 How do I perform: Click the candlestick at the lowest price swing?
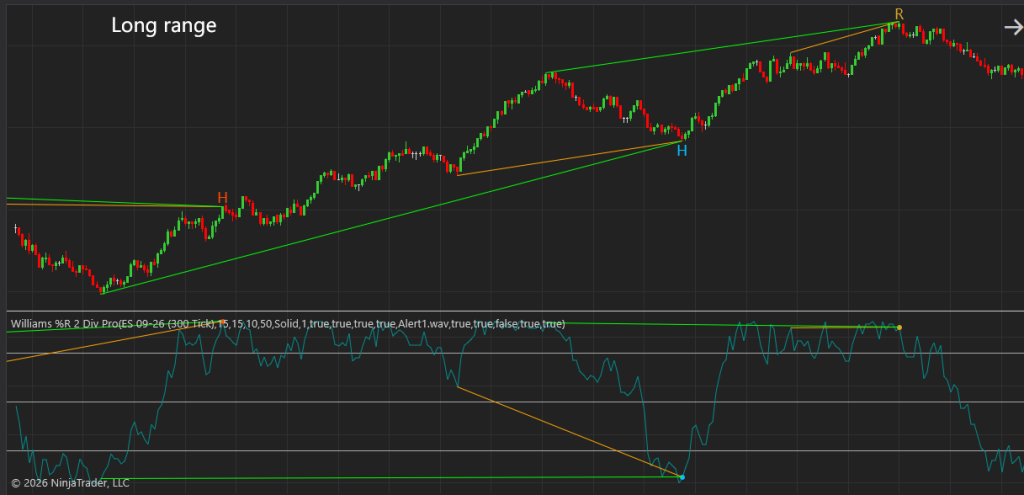[102, 288]
